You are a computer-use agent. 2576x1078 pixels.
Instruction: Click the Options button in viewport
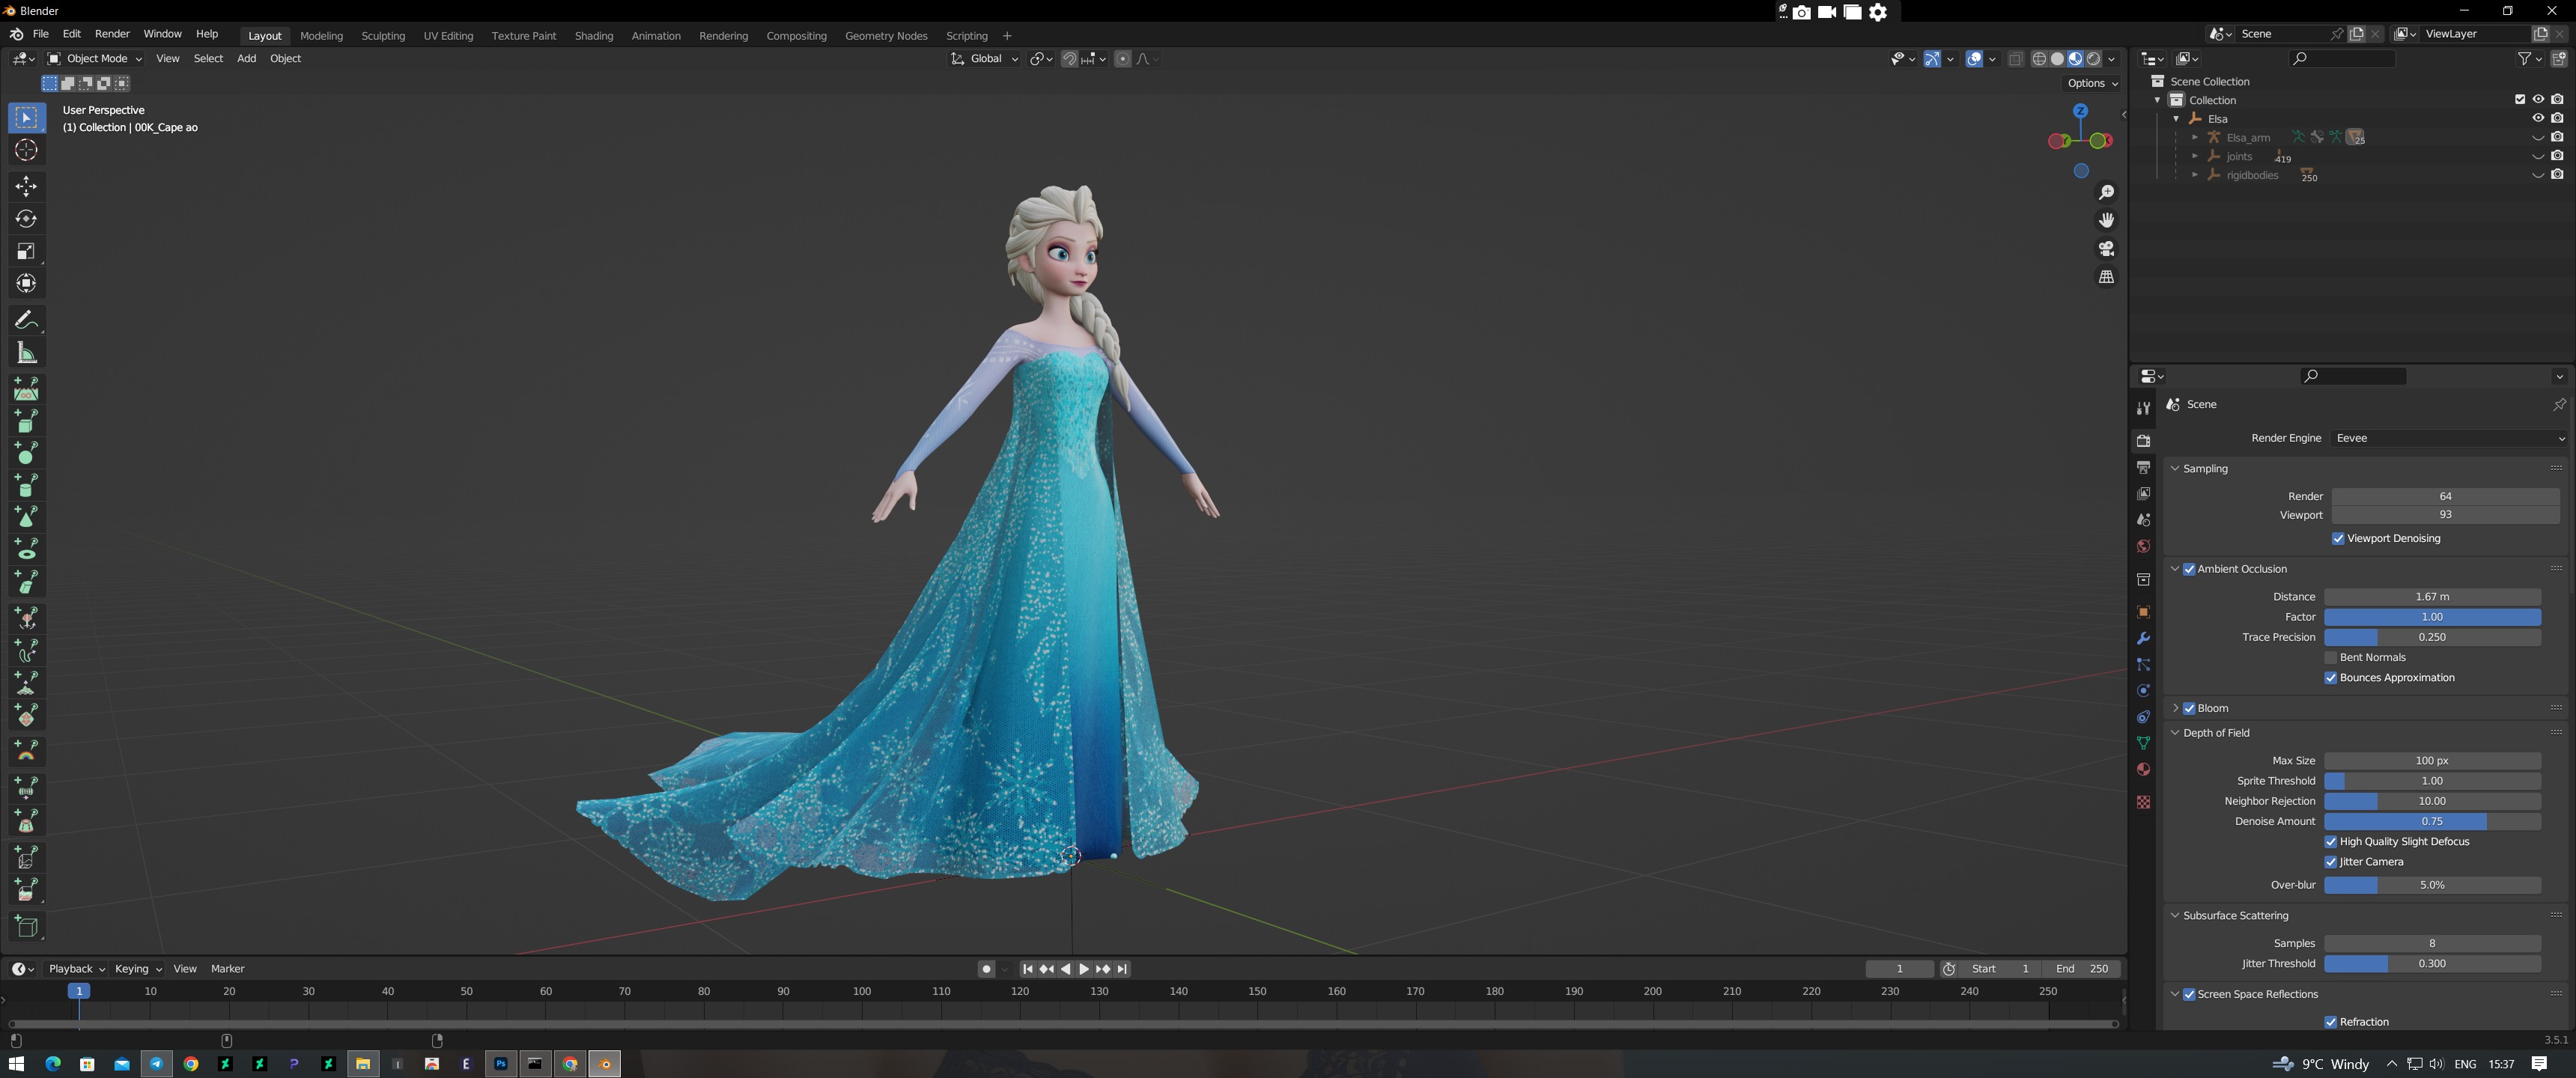coord(2092,84)
